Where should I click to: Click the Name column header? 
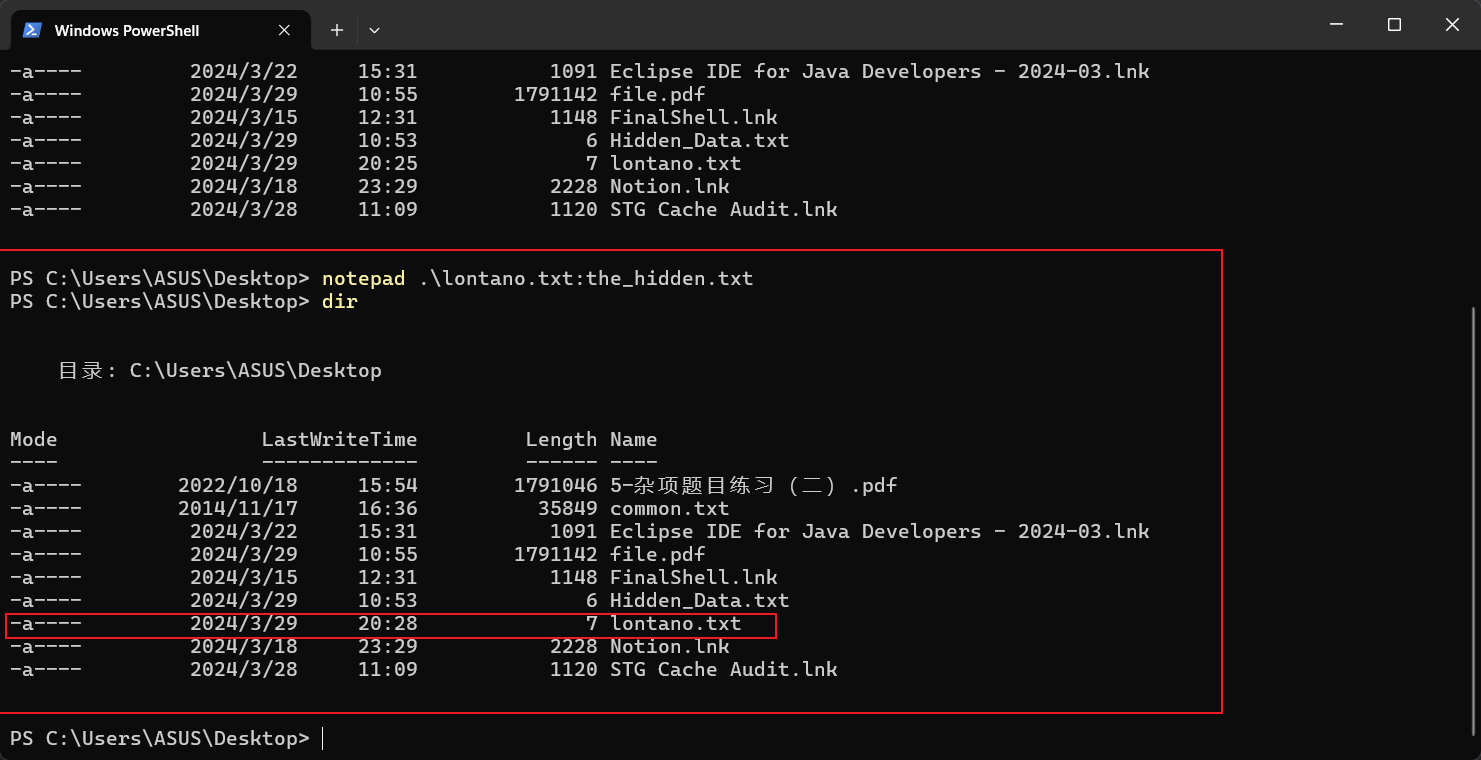click(x=633, y=439)
